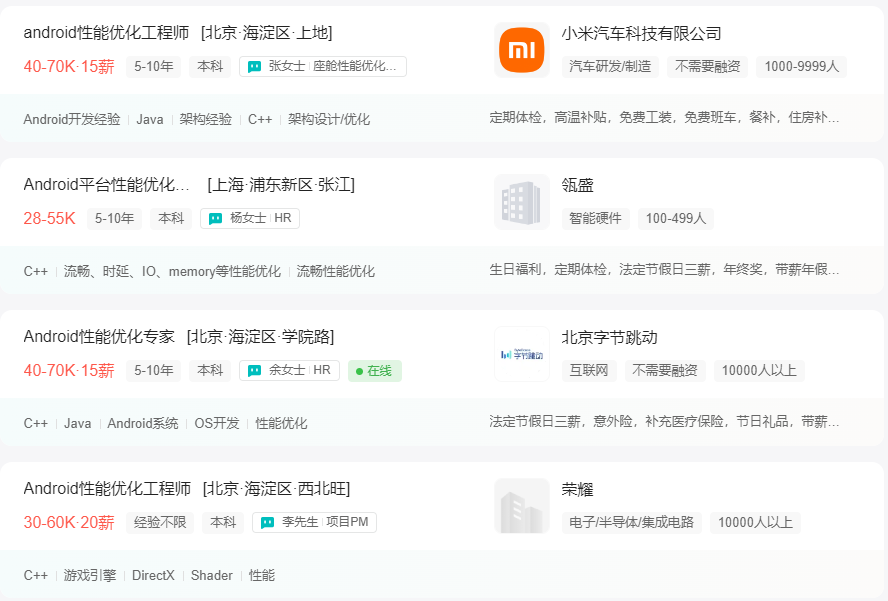Viewport: 888px width, 601px height.
Task: Click the 游戏引擎 skill tag
Action: pos(90,575)
